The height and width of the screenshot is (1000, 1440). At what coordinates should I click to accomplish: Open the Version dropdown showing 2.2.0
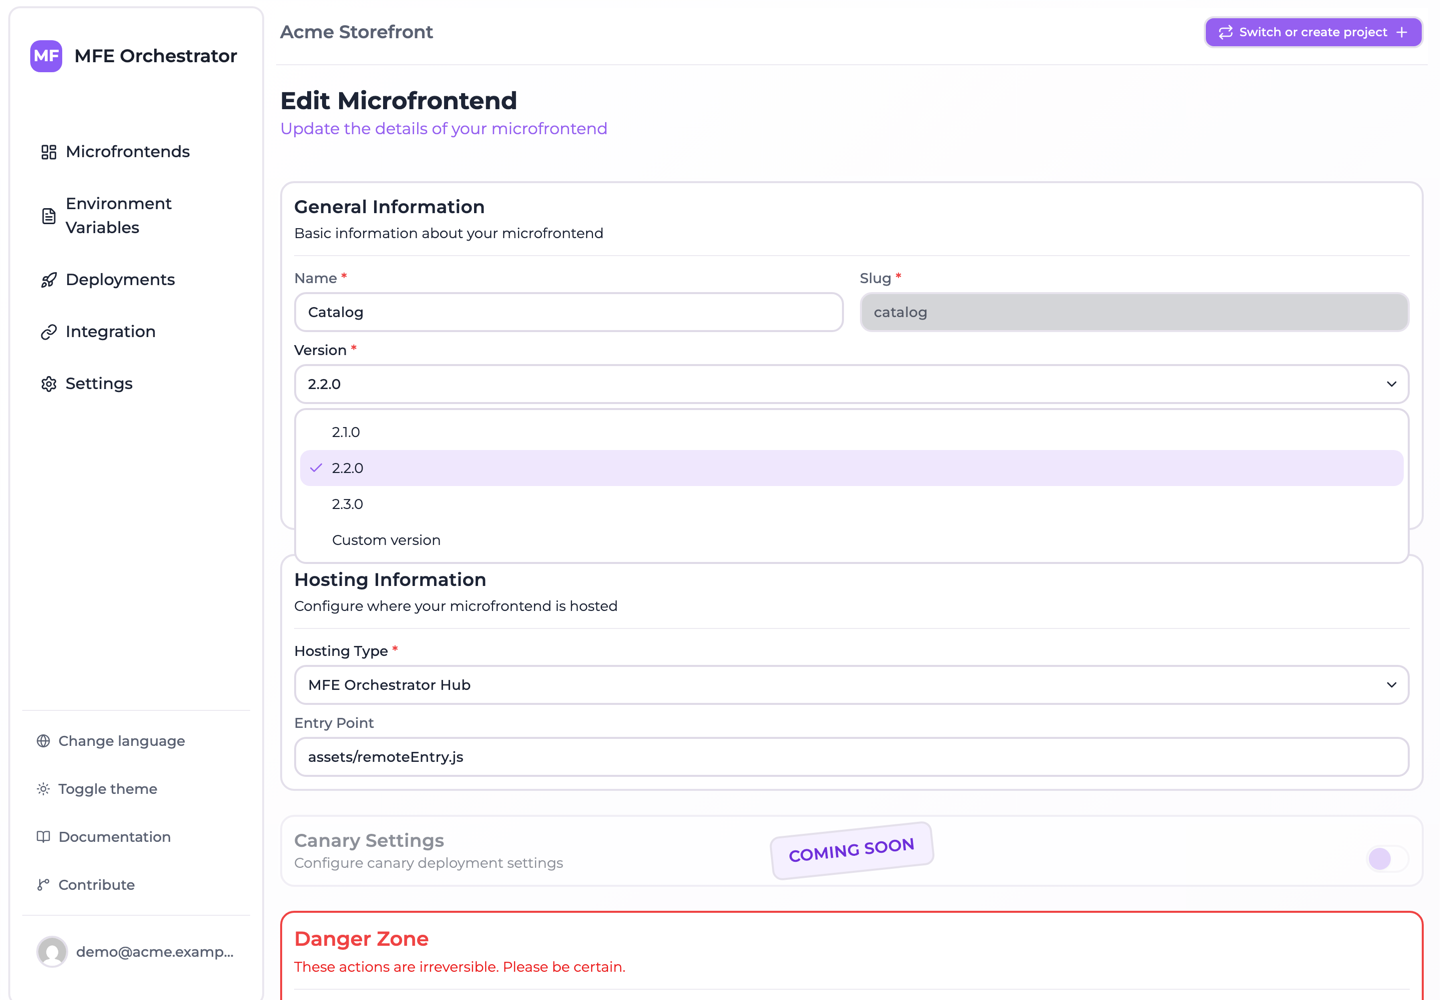[x=851, y=384]
